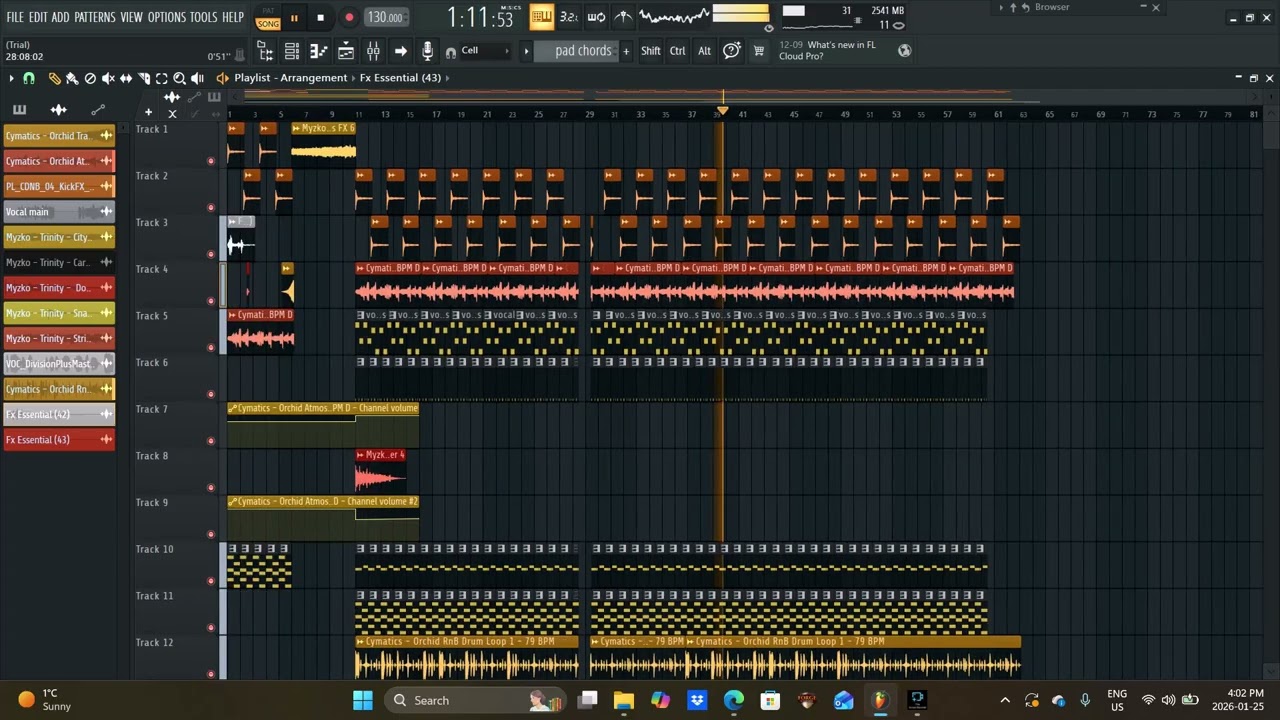
Task: Toggle the Playlist snap magnet icon
Action: click(x=29, y=78)
